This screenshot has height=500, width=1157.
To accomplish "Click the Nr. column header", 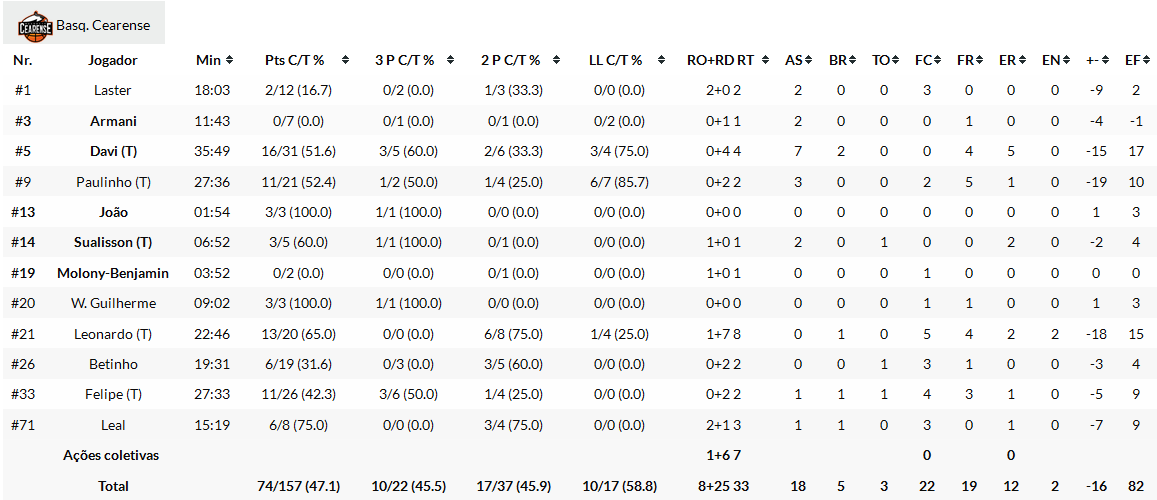I will pyautogui.click(x=23, y=60).
